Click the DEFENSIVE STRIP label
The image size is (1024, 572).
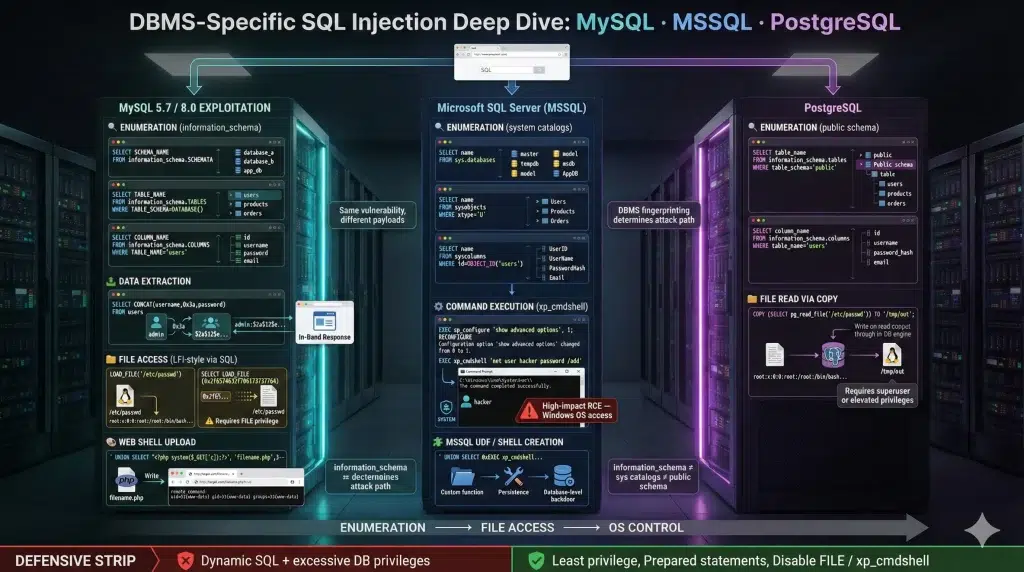(x=75, y=561)
